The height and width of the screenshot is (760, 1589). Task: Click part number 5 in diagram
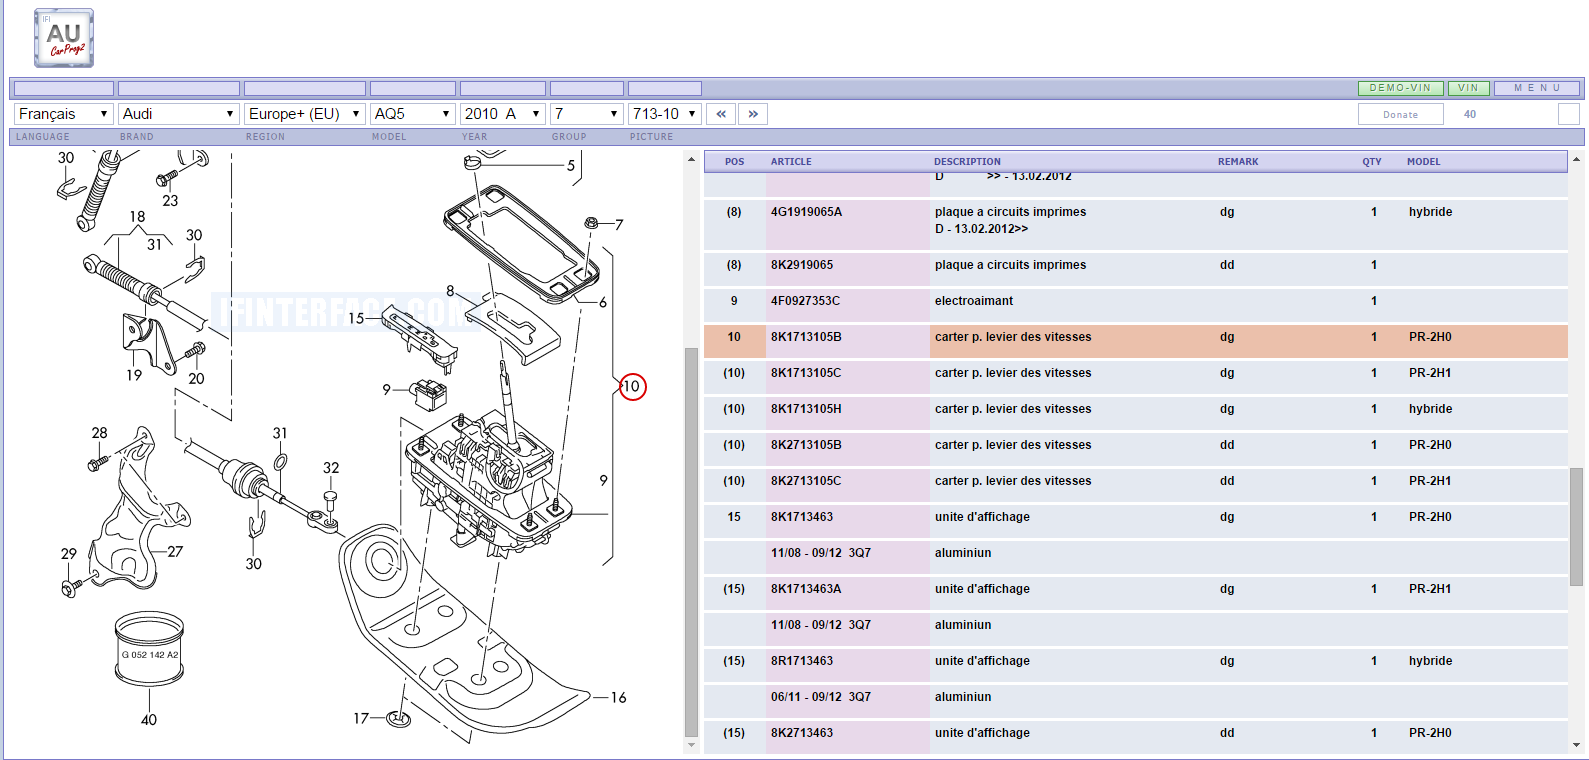coord(571,166)
